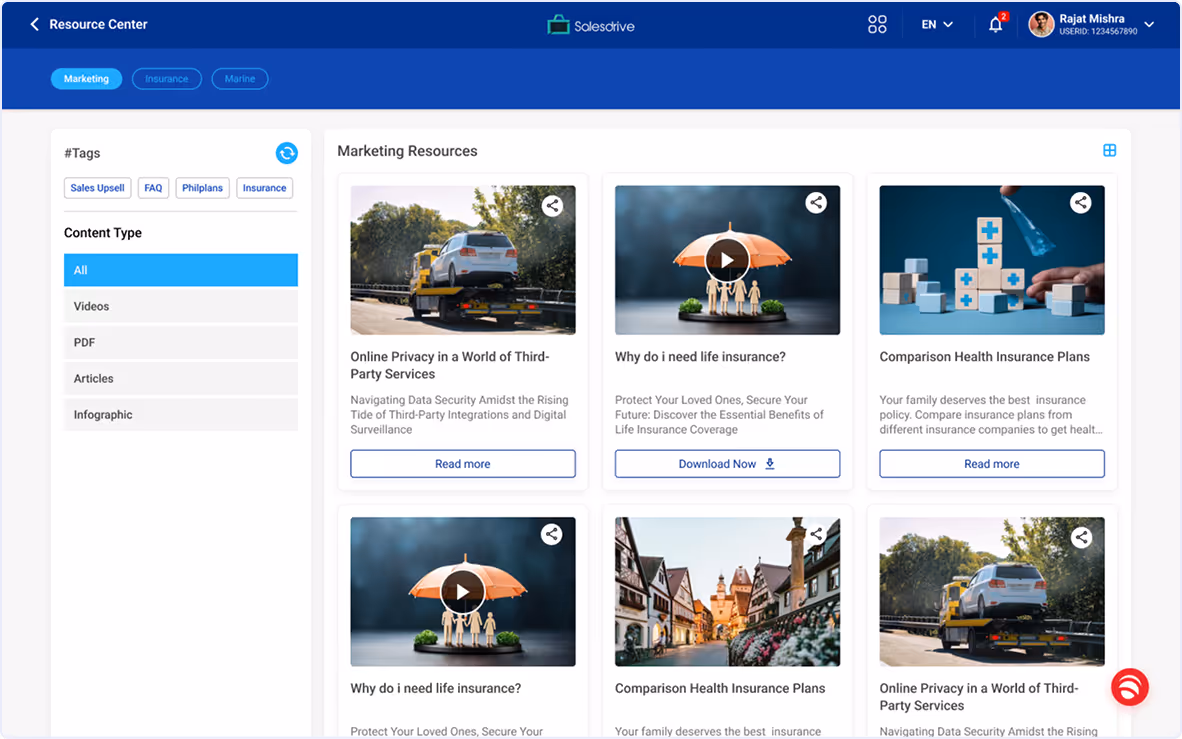Click the Marketing Resources heading
Image resolution: width=1182 pixels, height=739 pixels.
click(407, 151)
